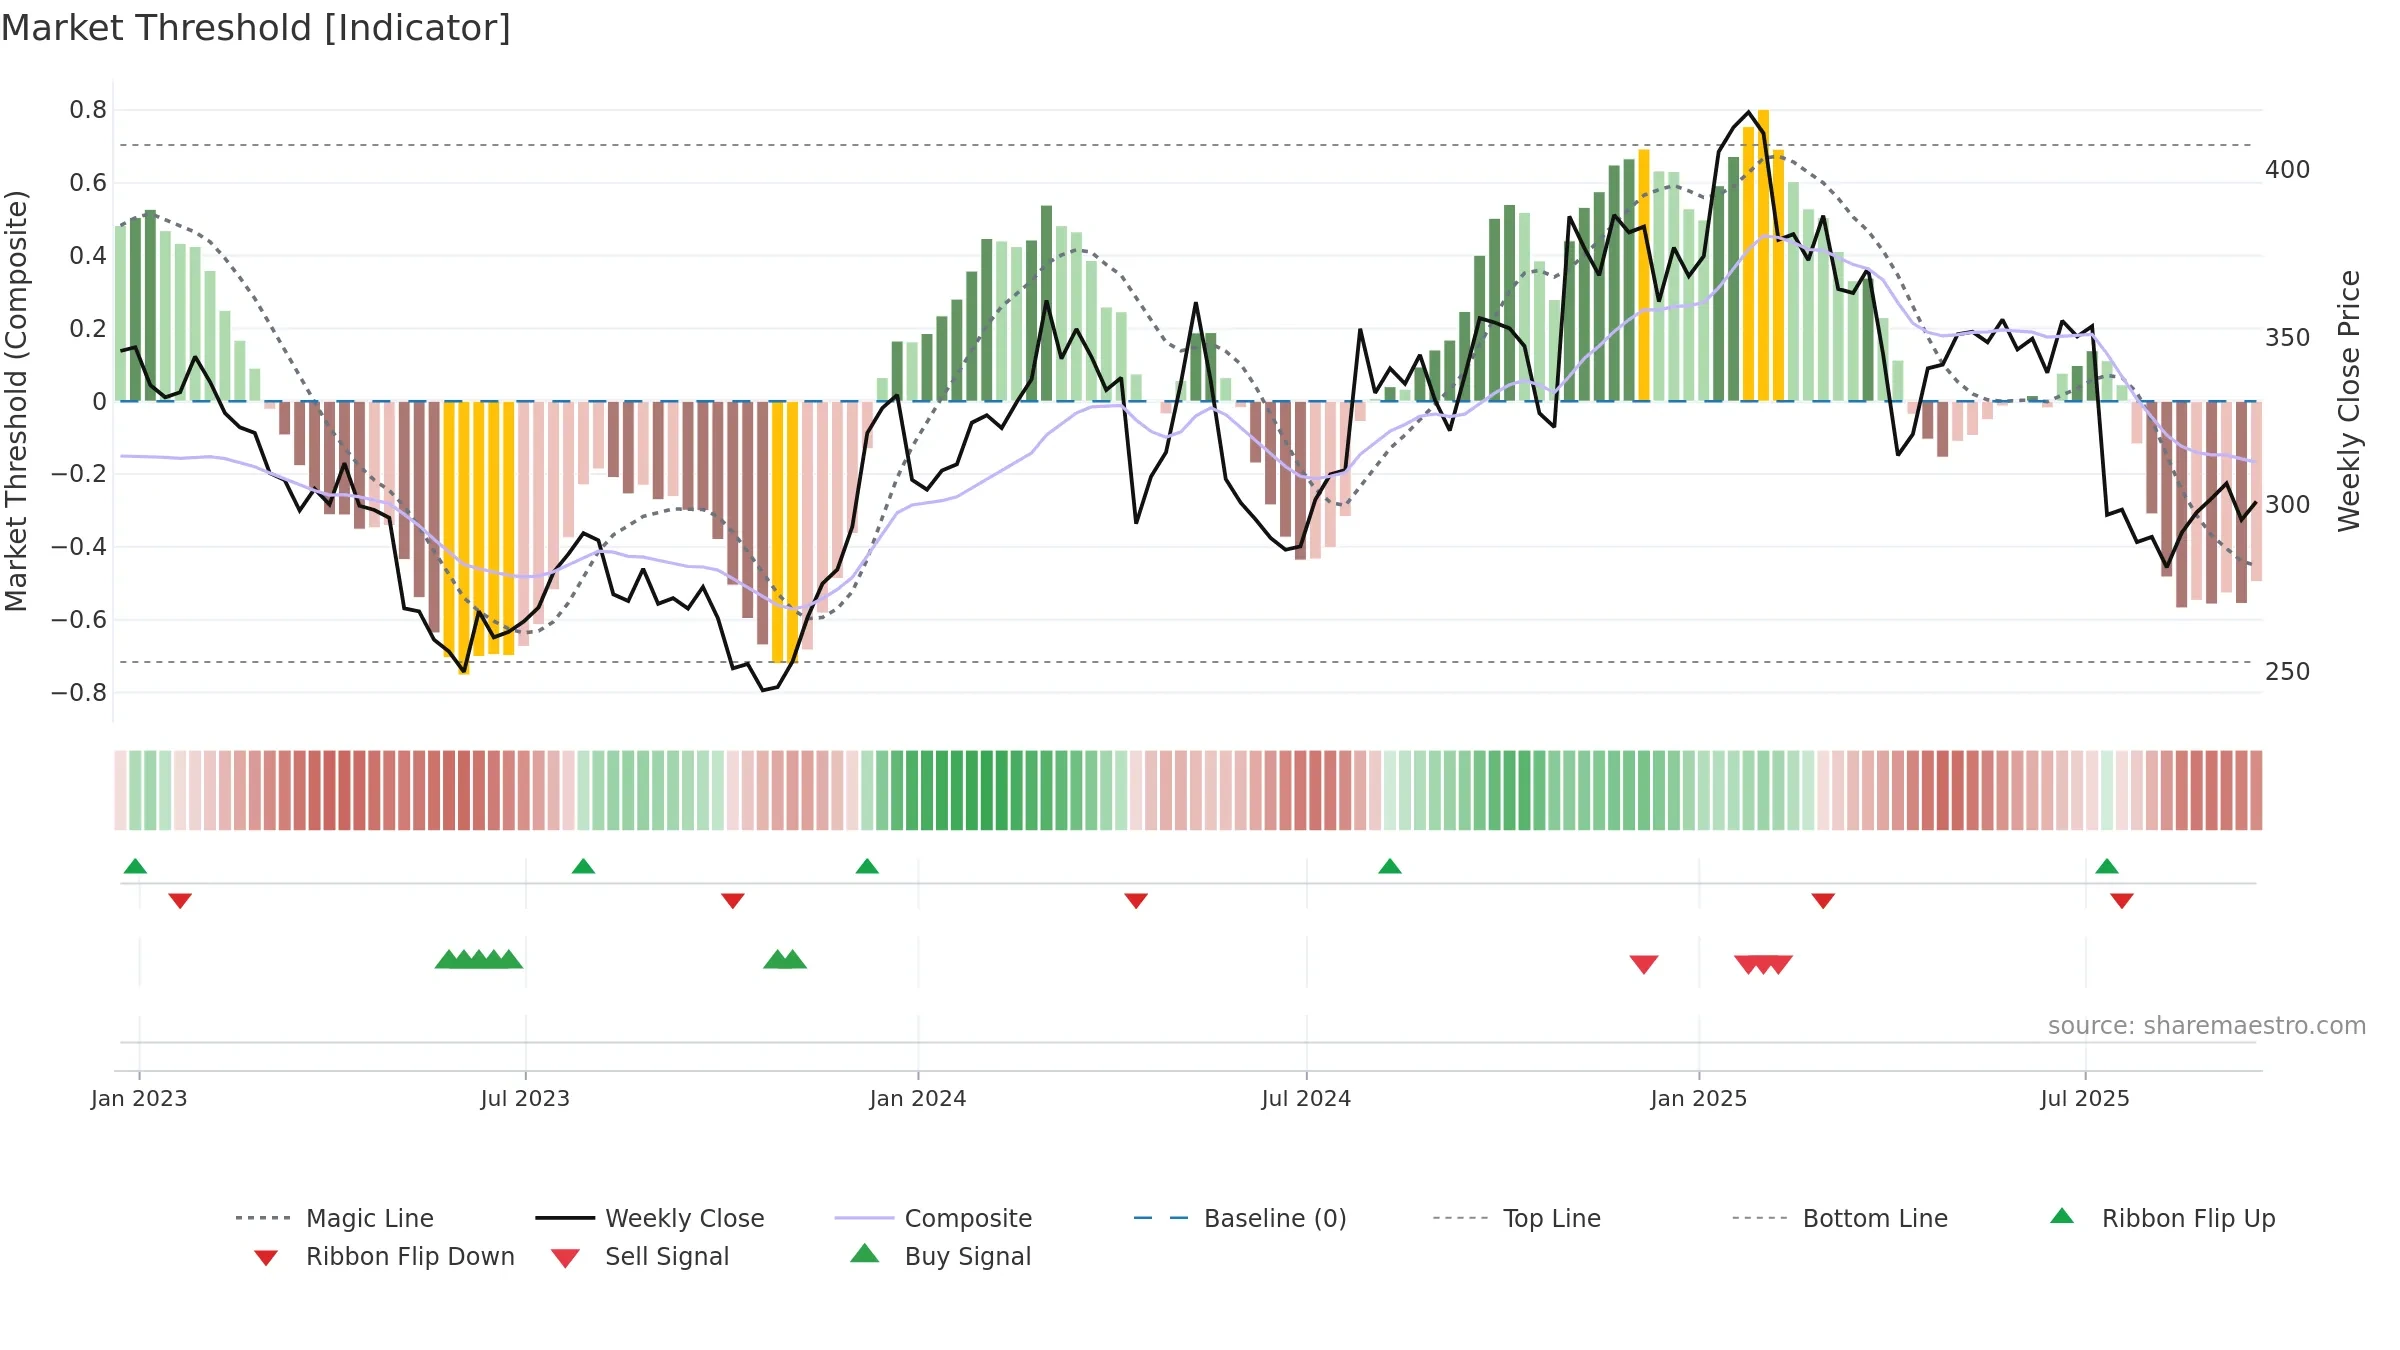Click the Jul 2025 x-axis label
2400x1350 pixels.
pyautogui.click(x=2085, y=1098)
